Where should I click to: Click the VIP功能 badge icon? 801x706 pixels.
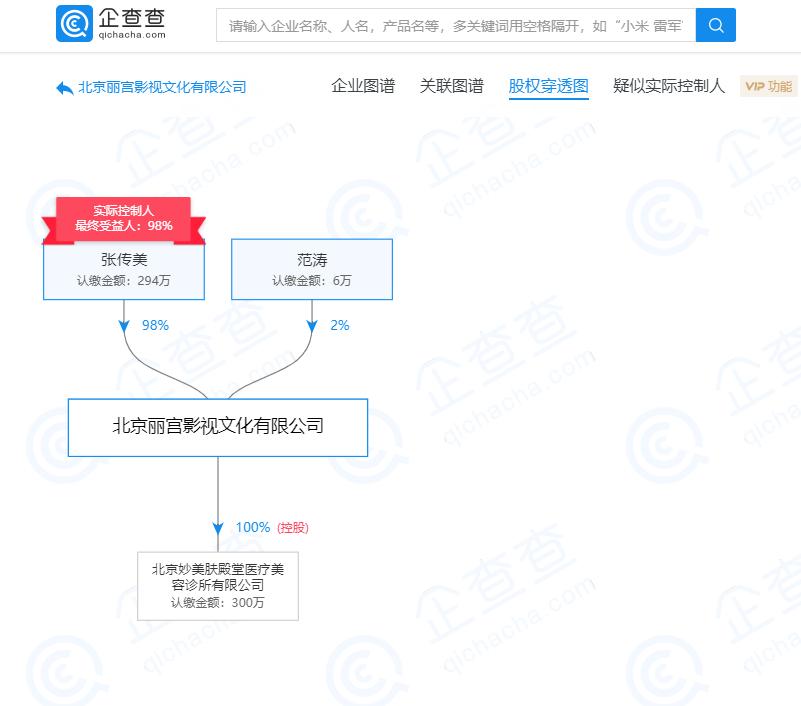point(768,86)
